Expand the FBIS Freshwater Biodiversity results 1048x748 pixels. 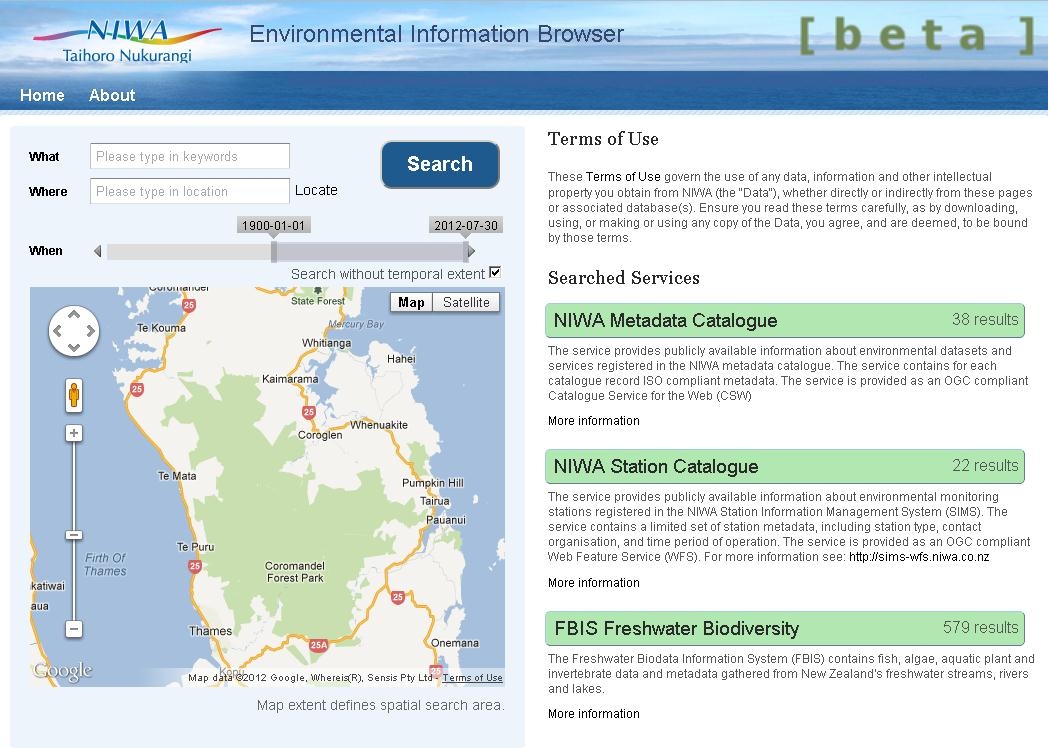tap(785, 628)
